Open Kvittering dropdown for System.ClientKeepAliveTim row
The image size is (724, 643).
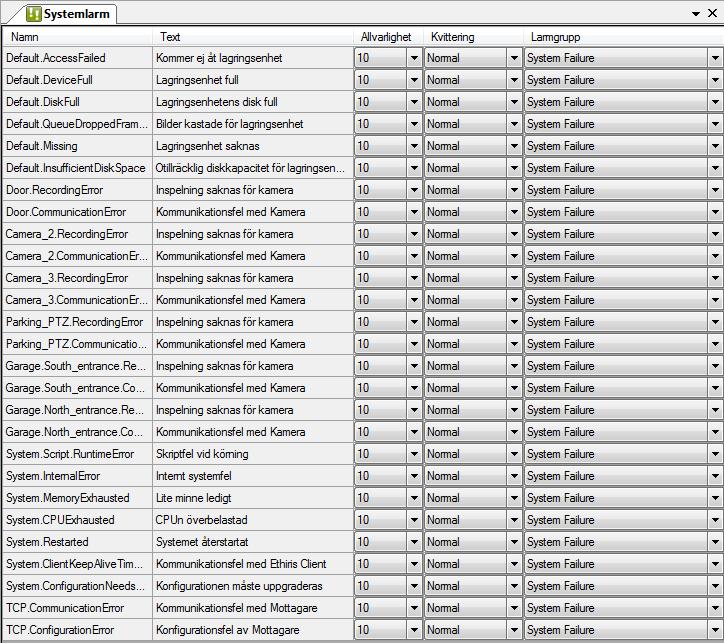pos(514,564)
